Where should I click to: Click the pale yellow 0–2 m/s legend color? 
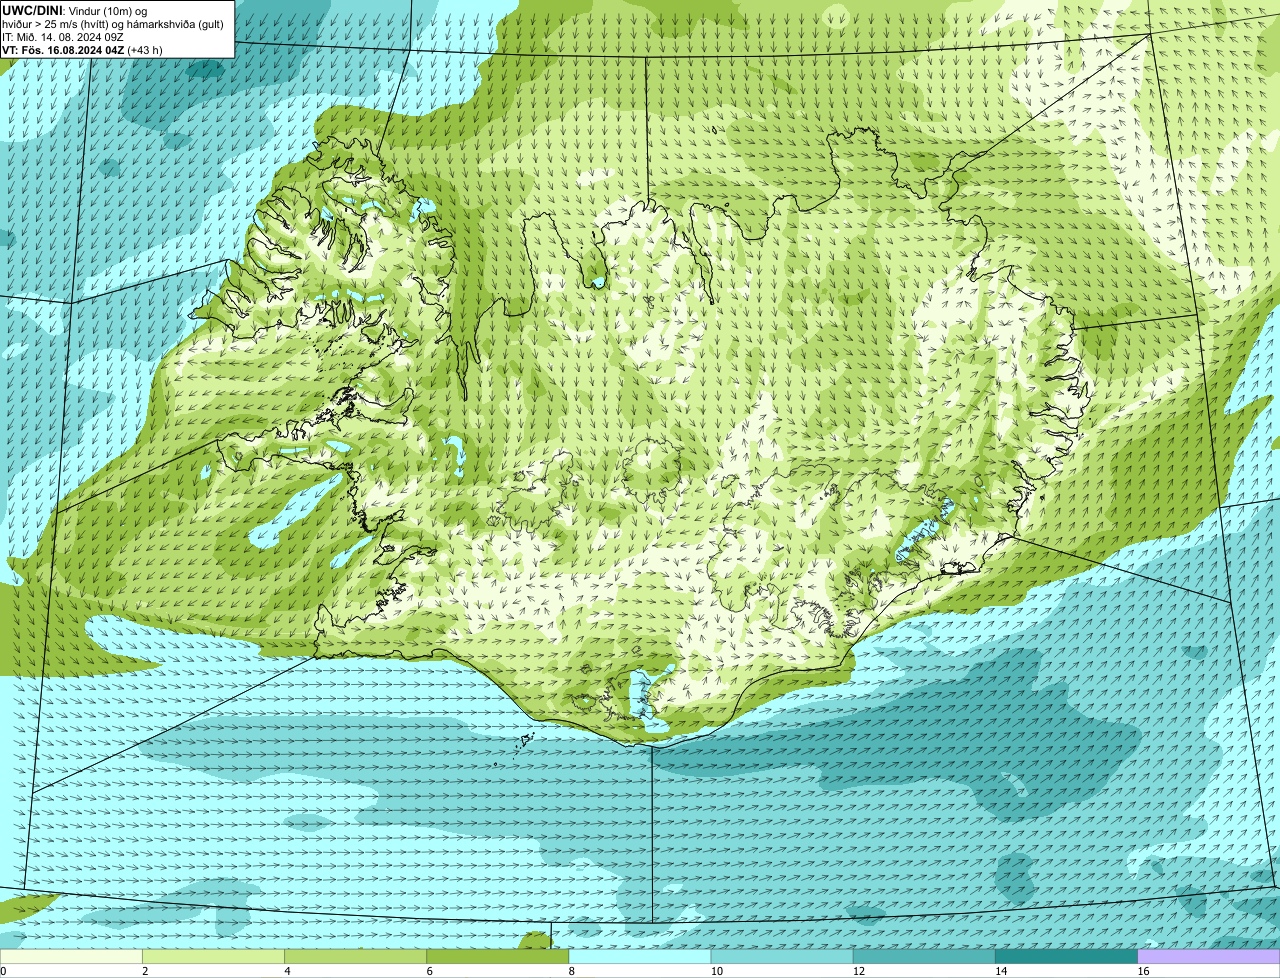71,956
